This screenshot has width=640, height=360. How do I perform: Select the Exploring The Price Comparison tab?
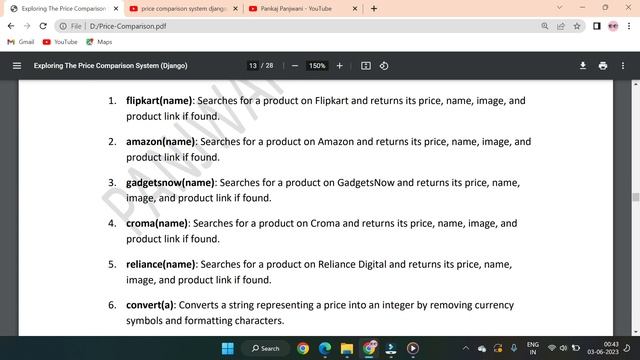61,9
